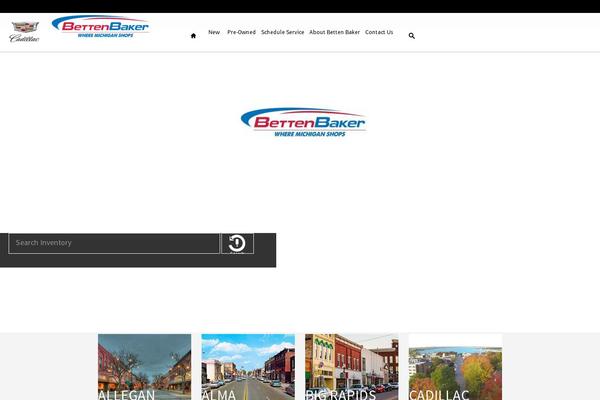Select the Big Rapids location tile
Screen dimensions: 600x400
tap(352, 367)
